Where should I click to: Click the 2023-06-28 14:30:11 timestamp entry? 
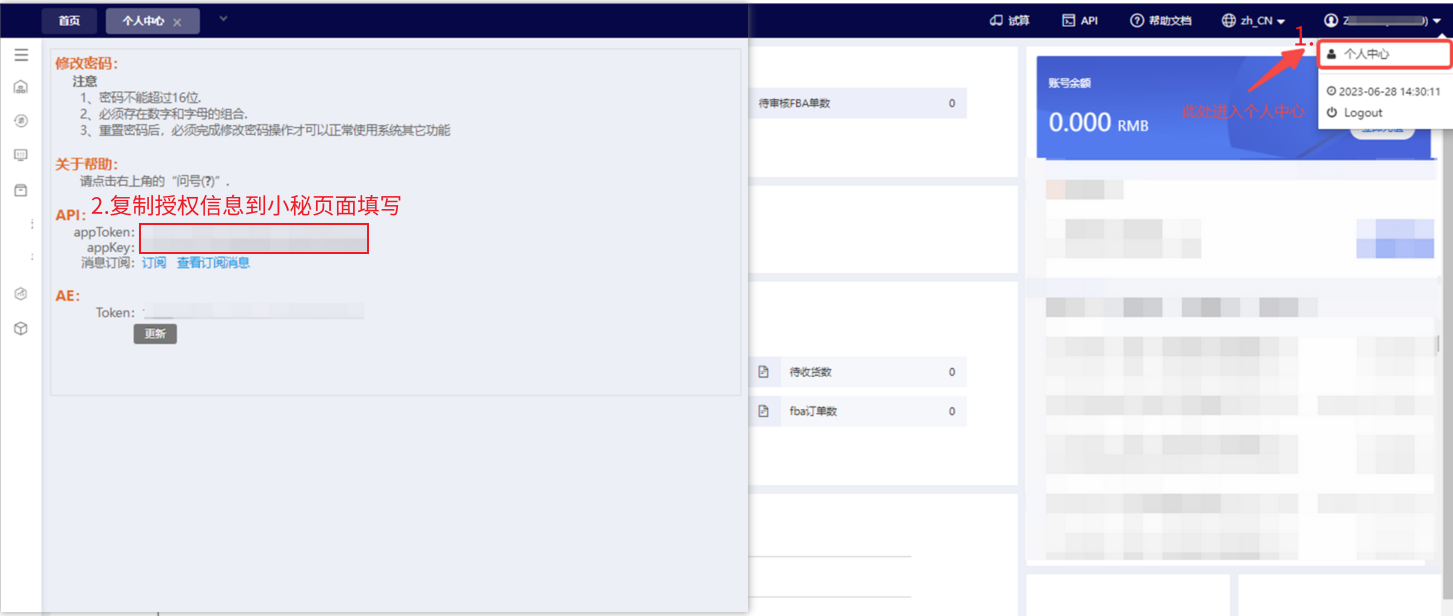1383,91
